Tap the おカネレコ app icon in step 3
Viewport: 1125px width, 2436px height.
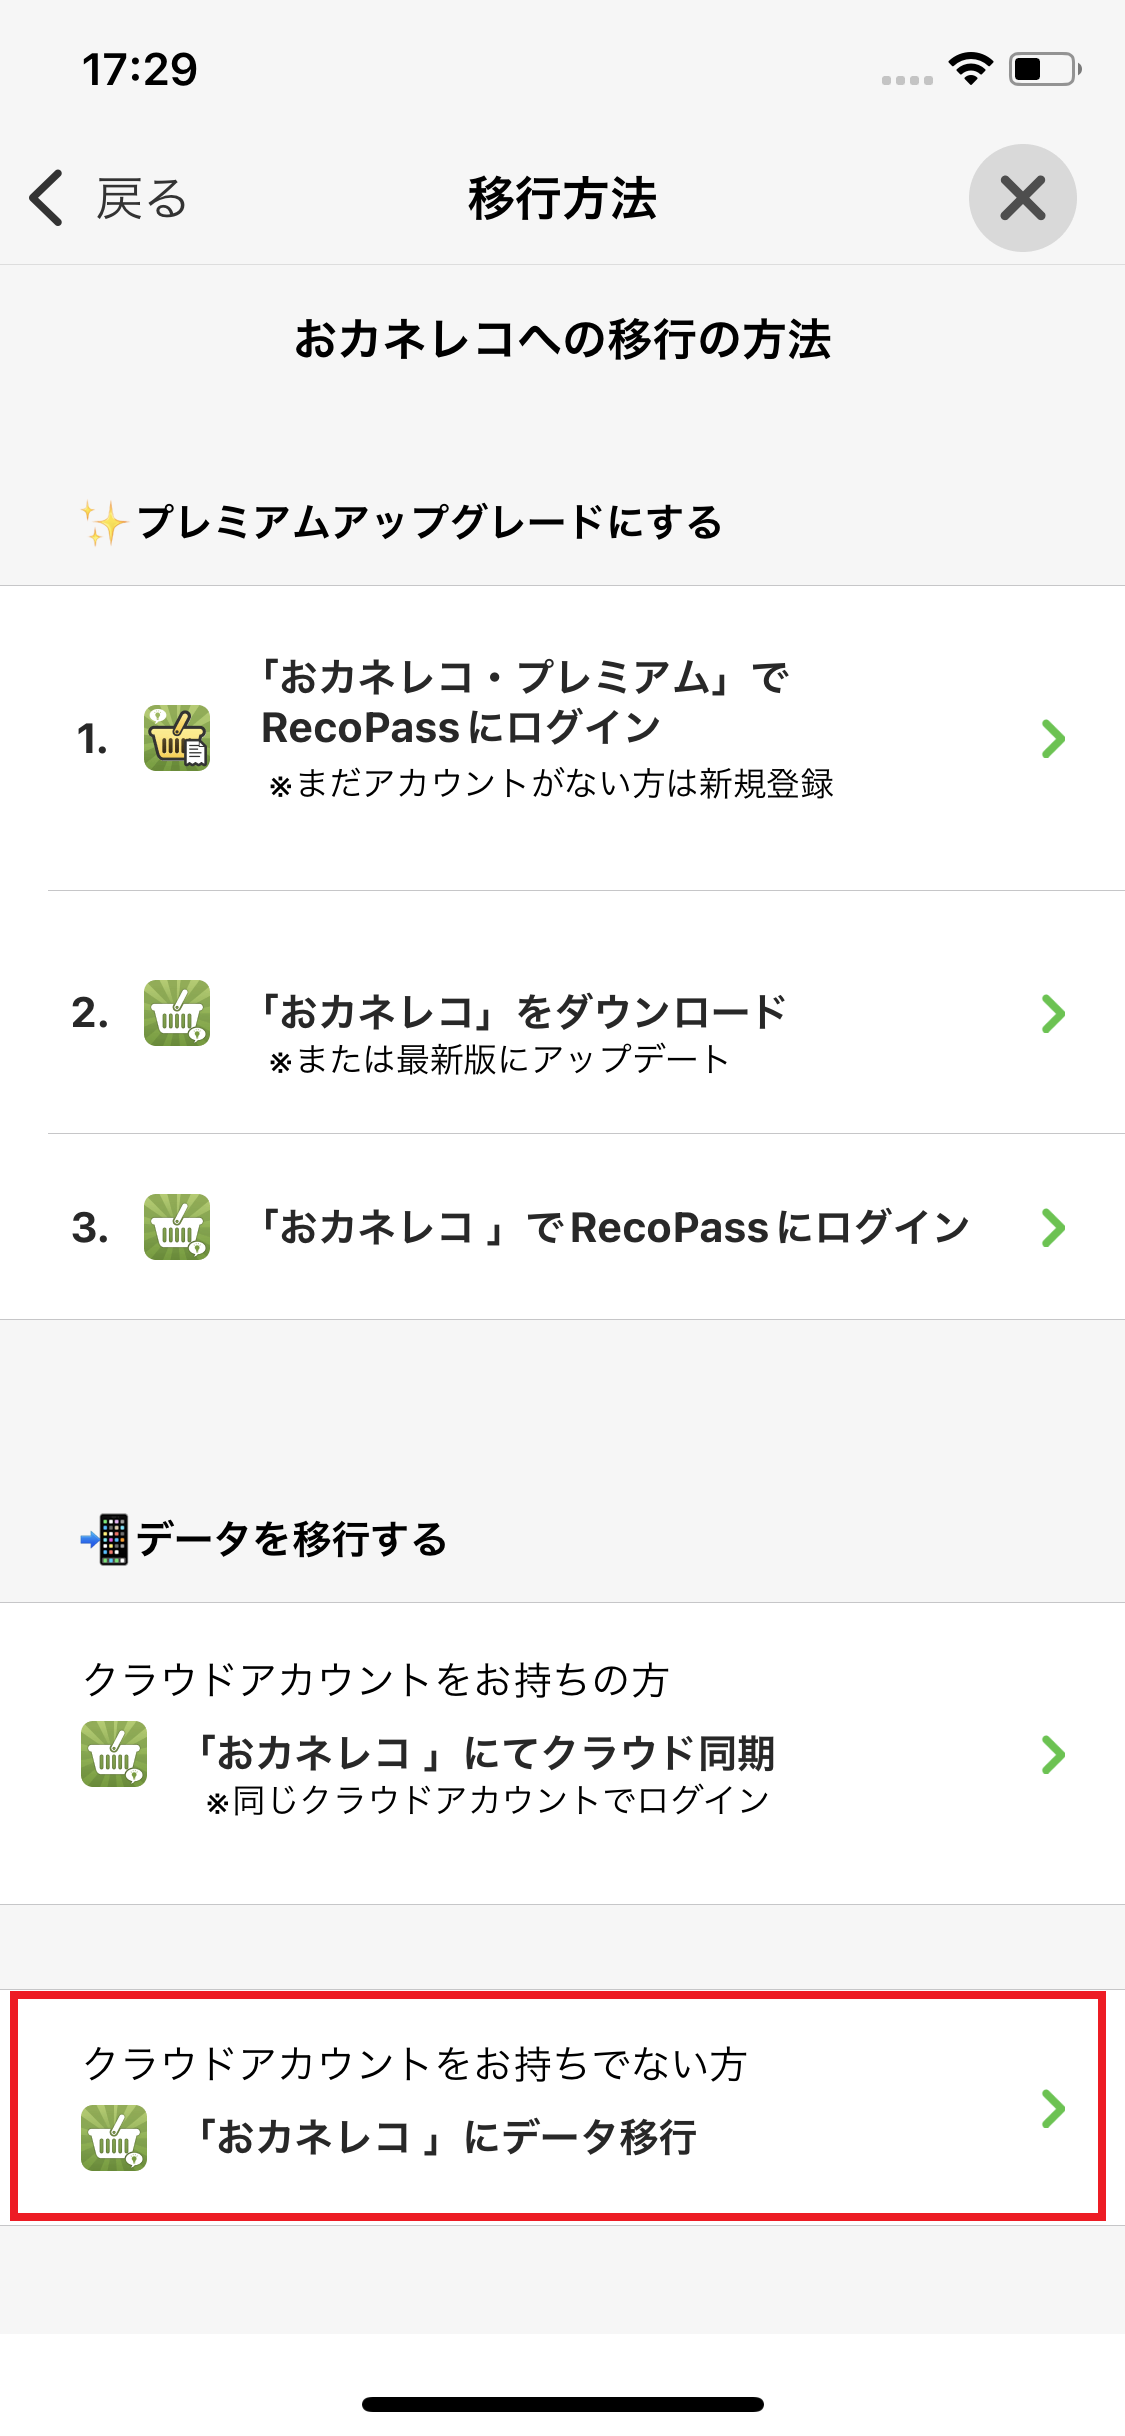click(x=177, y=1227)
